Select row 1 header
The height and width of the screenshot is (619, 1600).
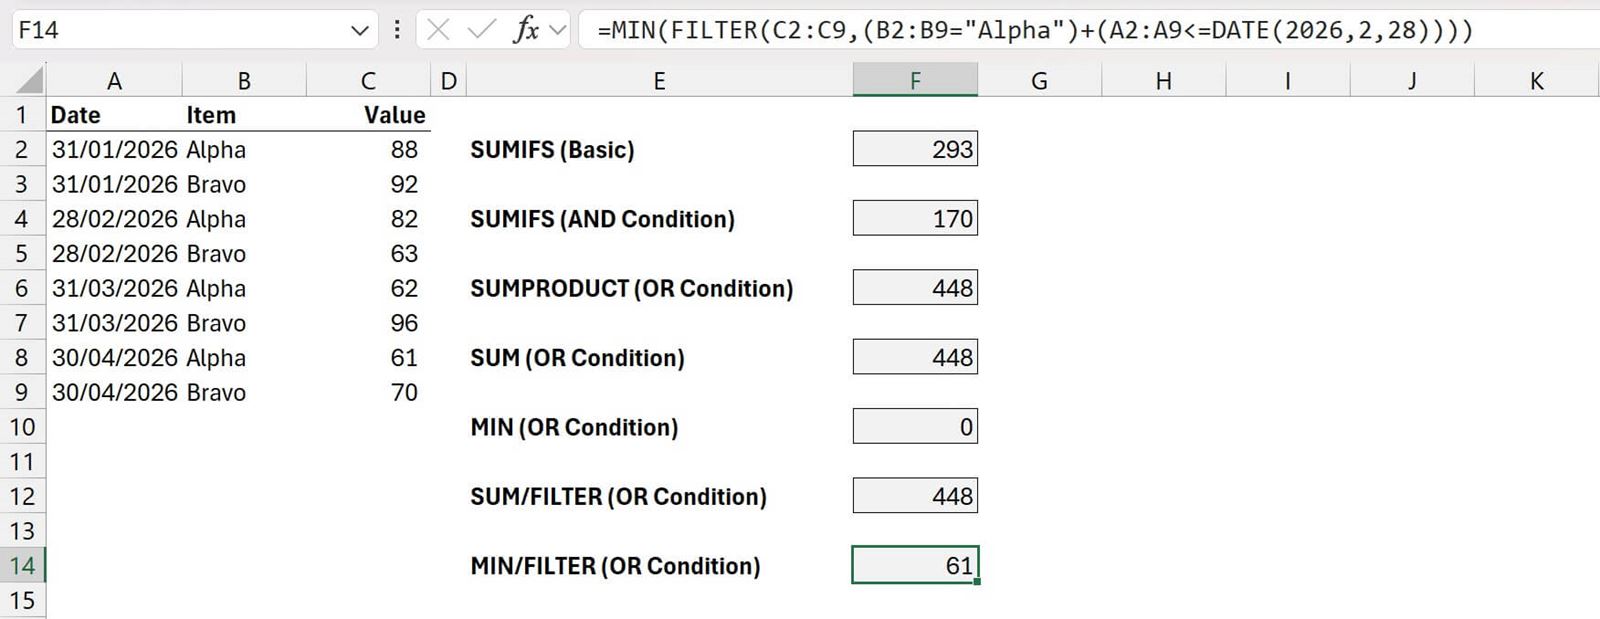pos(22,114)
